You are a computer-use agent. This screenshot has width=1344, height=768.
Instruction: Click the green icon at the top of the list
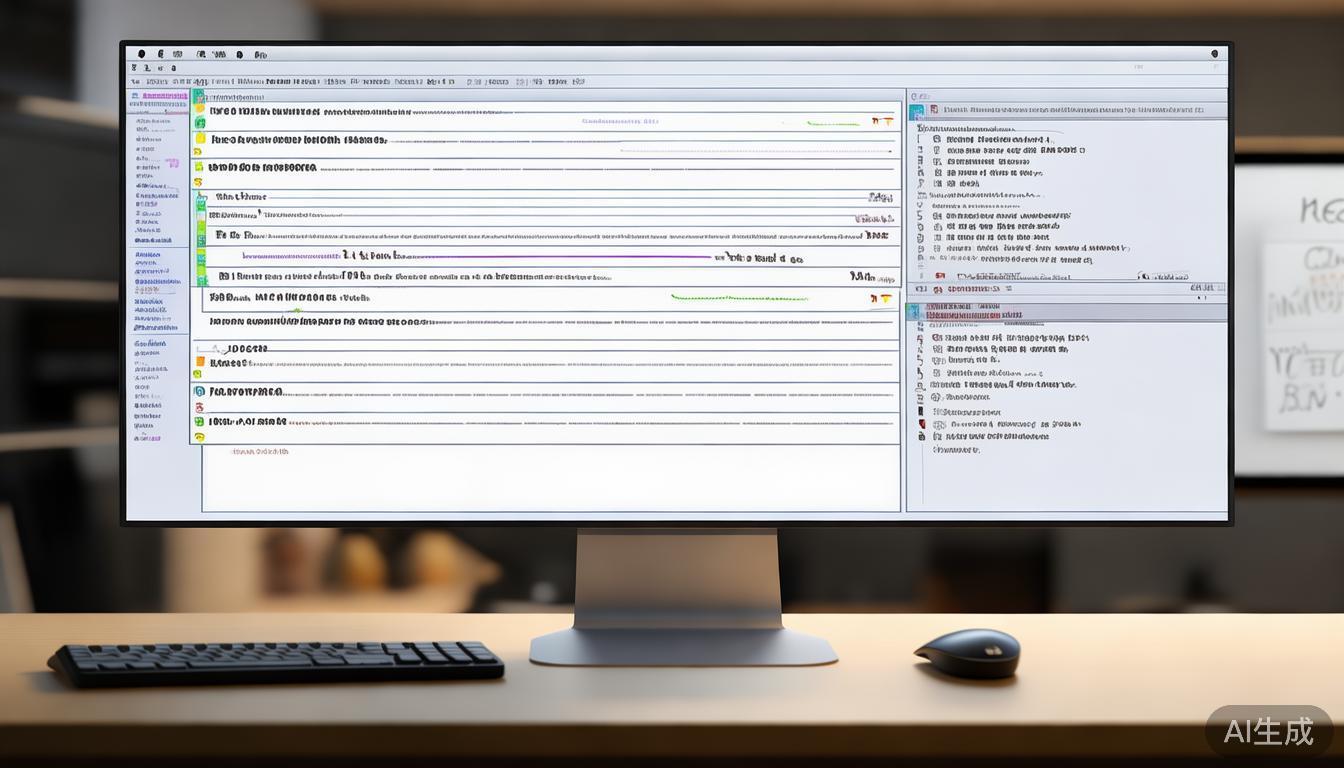(198, 97)
